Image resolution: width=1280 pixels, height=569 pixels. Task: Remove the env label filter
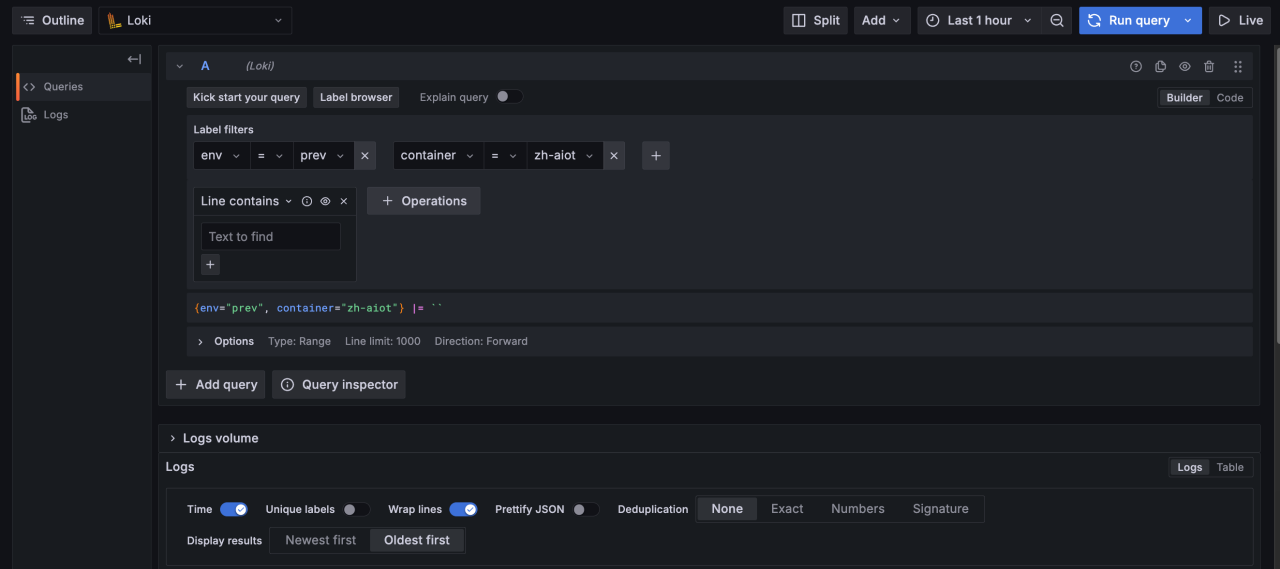click(x=365, y=156)
